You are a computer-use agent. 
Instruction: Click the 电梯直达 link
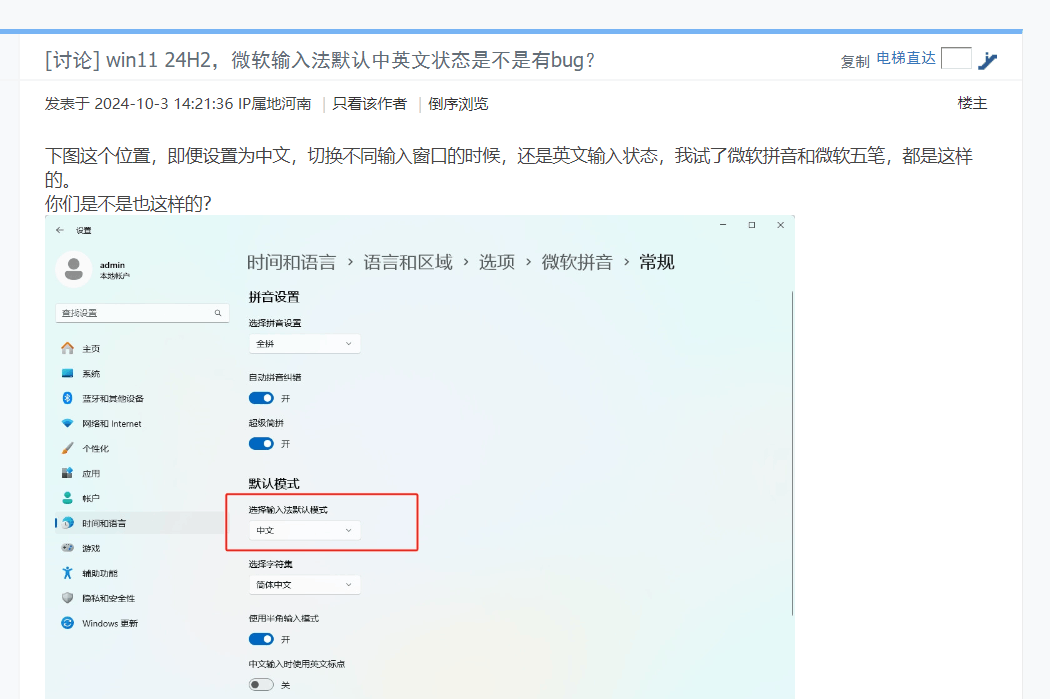pyautogui.click(x=906, y=58)
